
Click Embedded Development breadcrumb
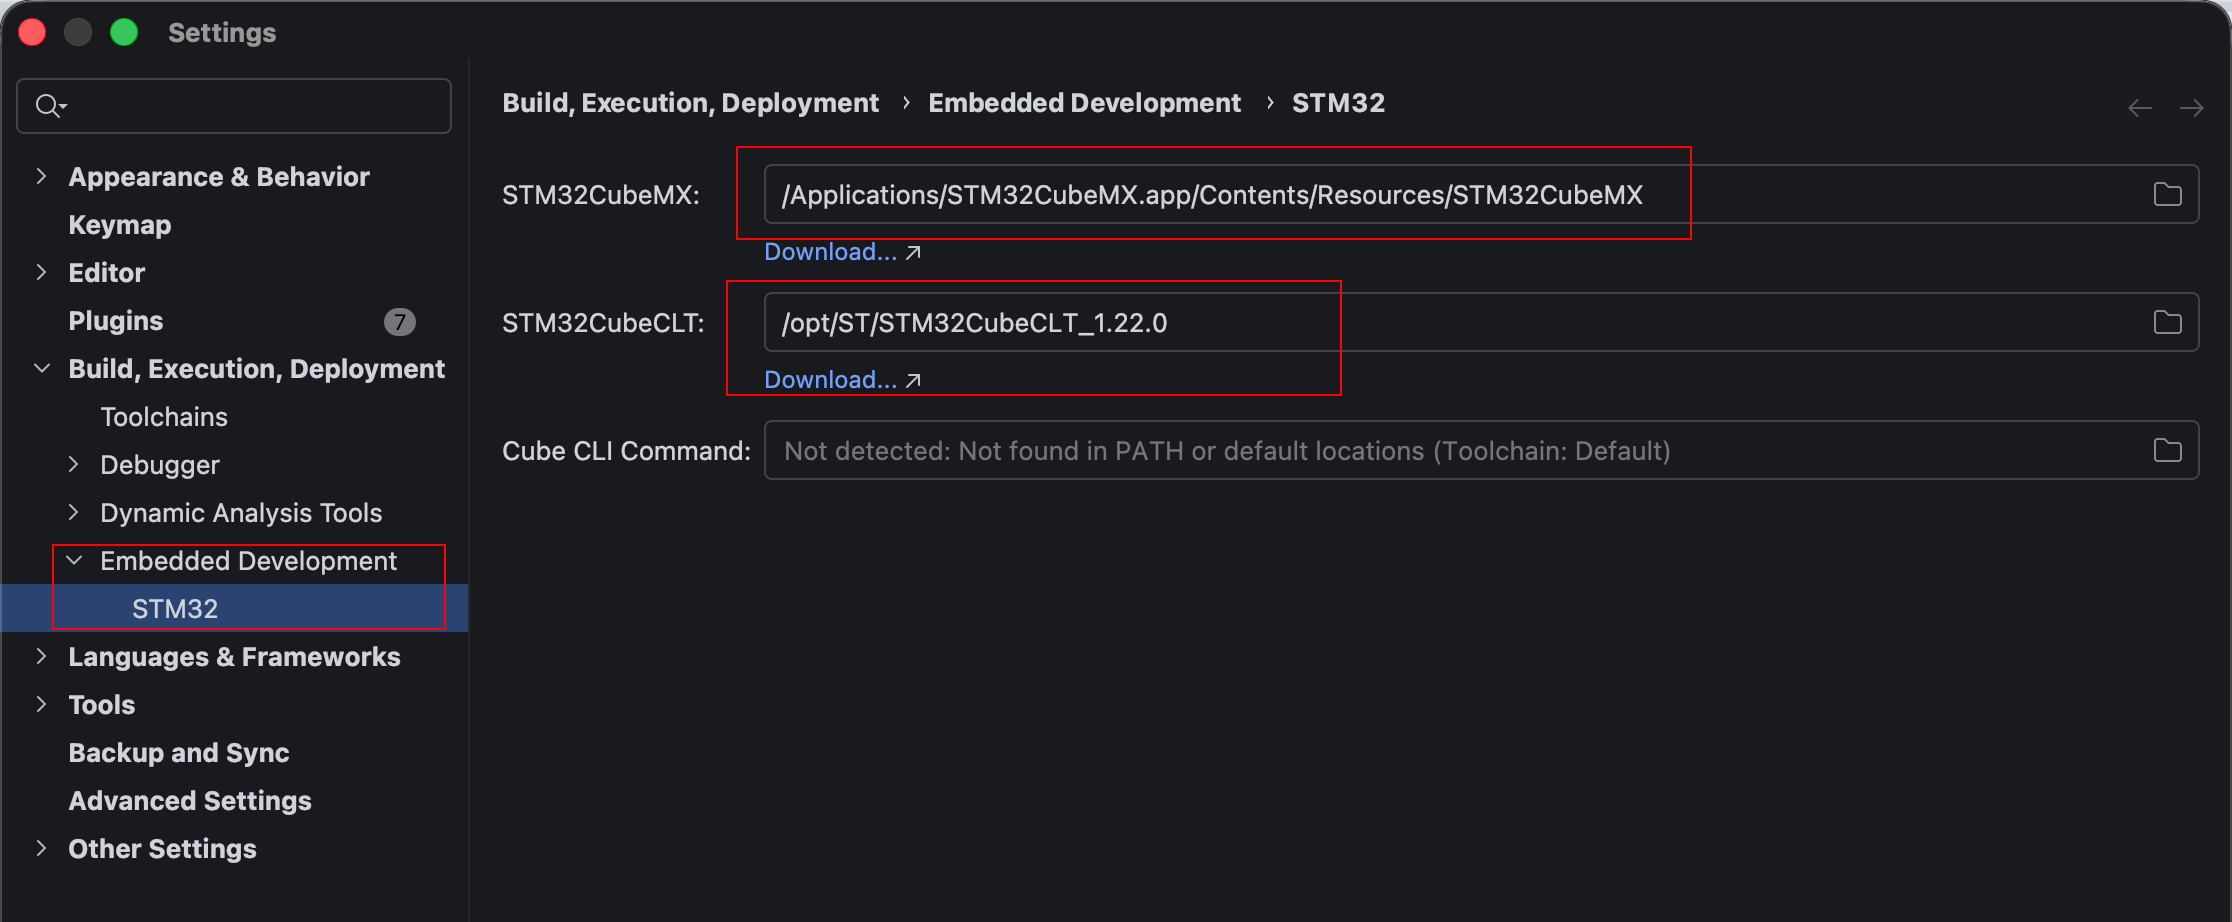coord(1084,103)
